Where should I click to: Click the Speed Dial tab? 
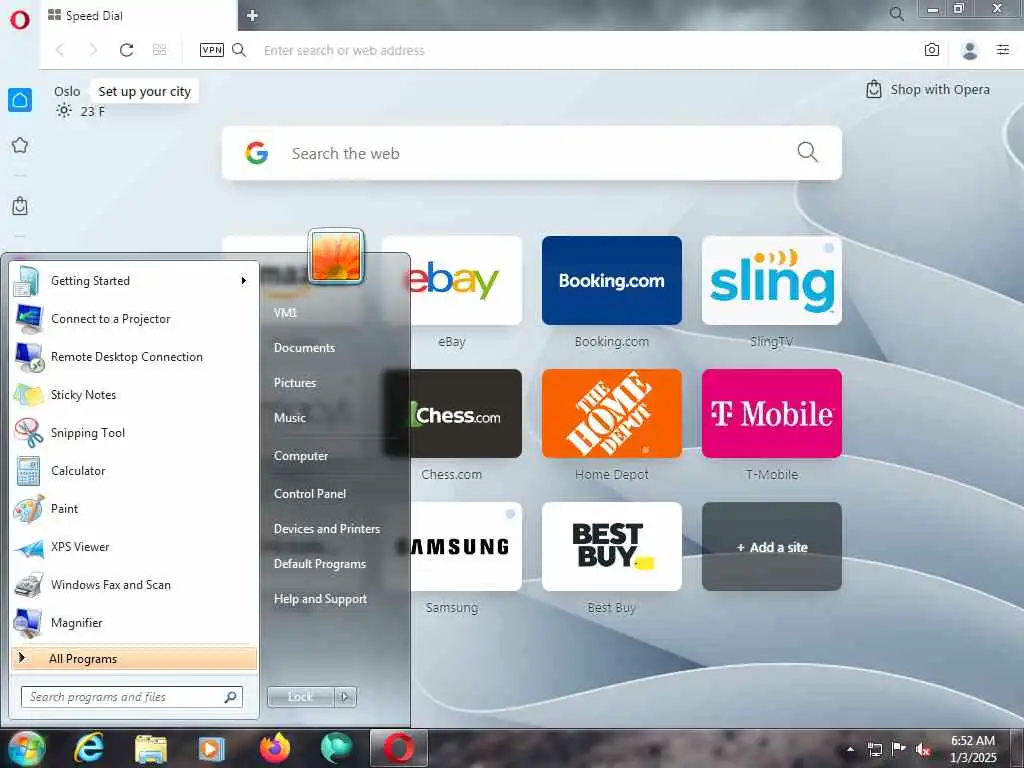(138, 16)
